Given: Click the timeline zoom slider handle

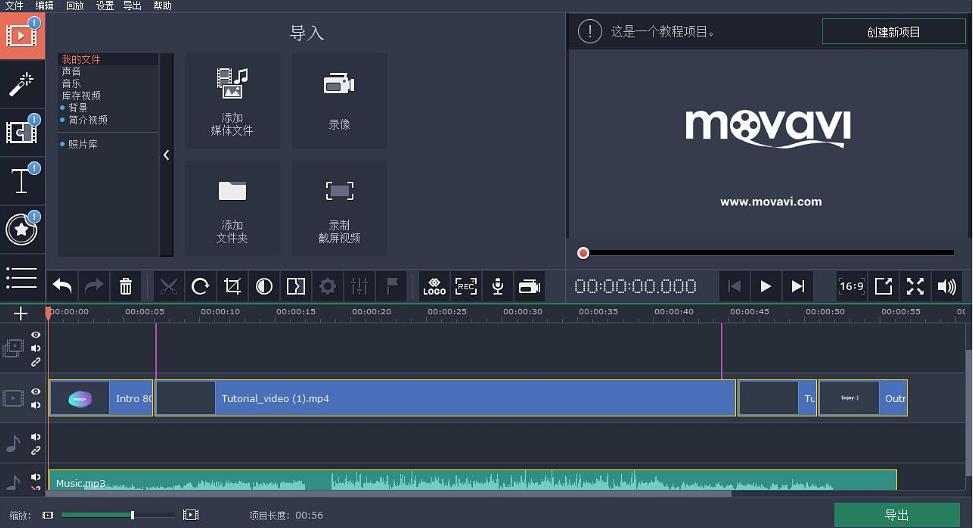Looking at the screenshot, I should [x=132, y=515].
